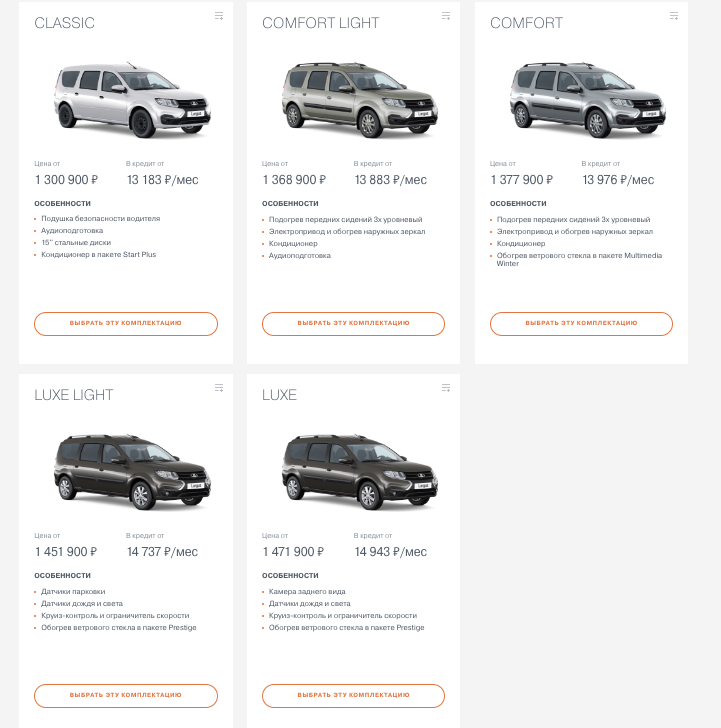The height and width of the screenshot is (728, 721).
Task: Click the CLASSIC trim title
Action: [65, 23]
